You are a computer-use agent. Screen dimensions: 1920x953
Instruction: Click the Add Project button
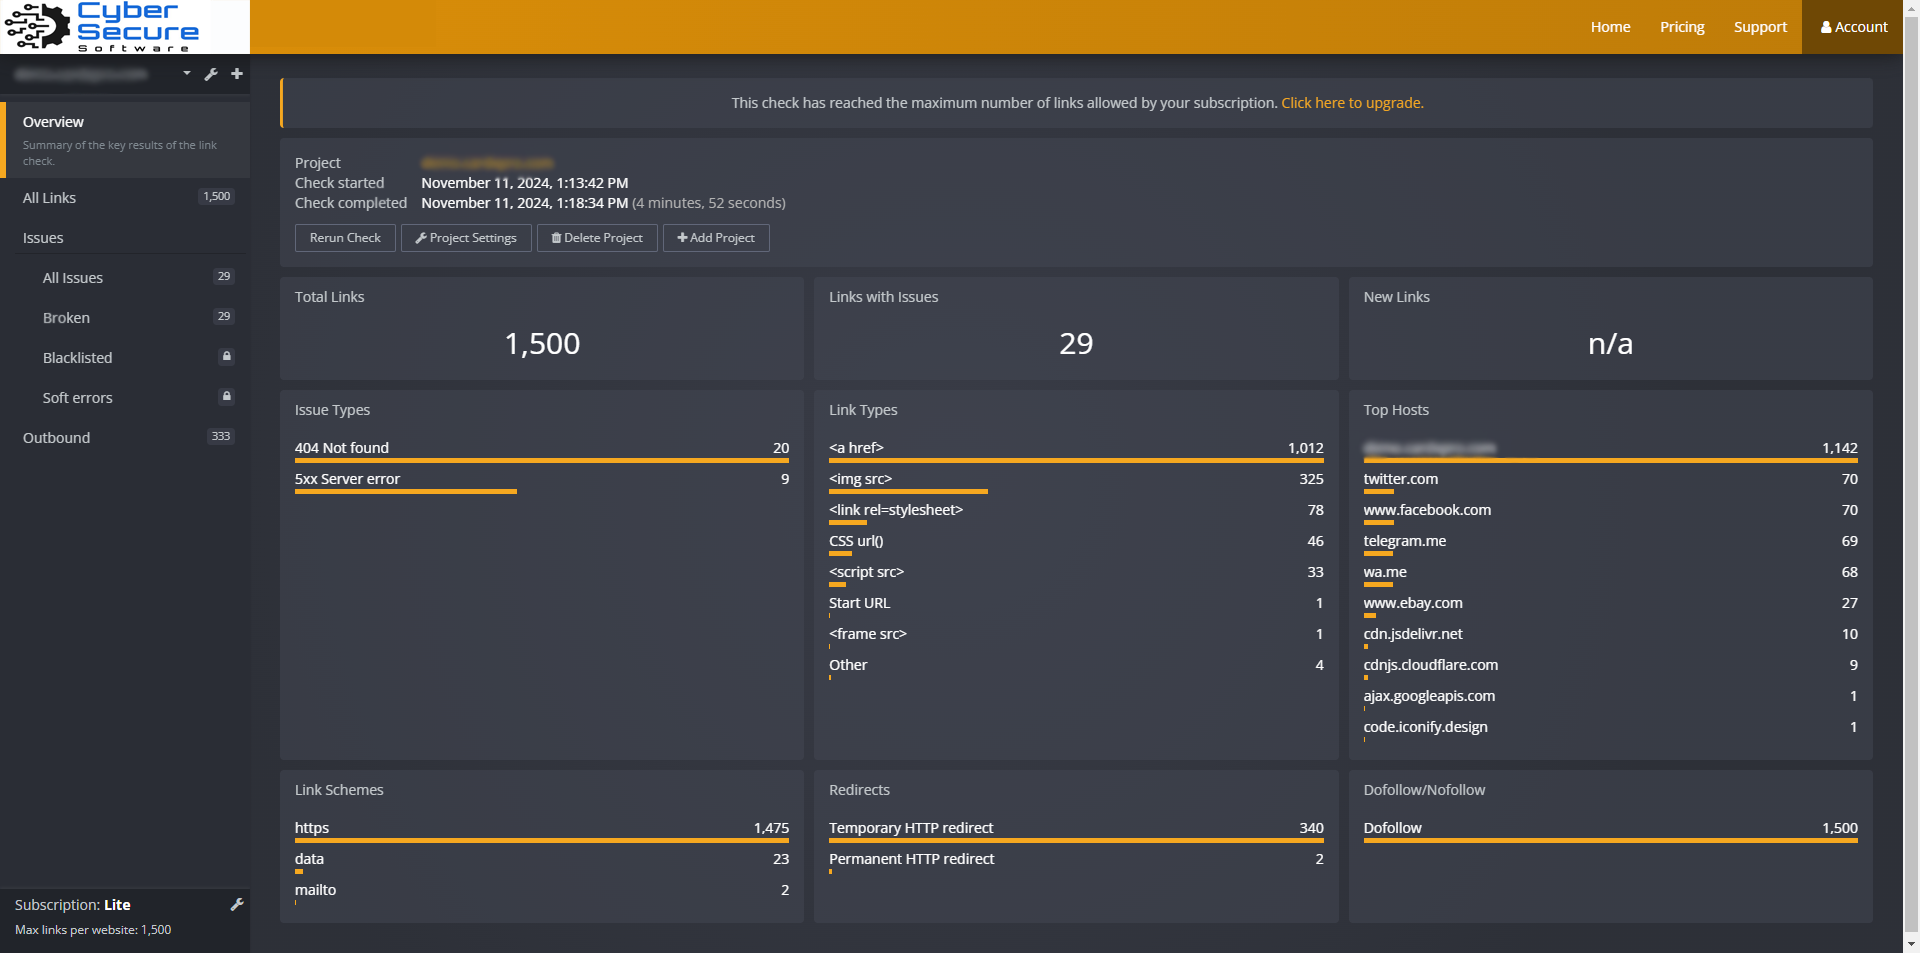(716, 238)
